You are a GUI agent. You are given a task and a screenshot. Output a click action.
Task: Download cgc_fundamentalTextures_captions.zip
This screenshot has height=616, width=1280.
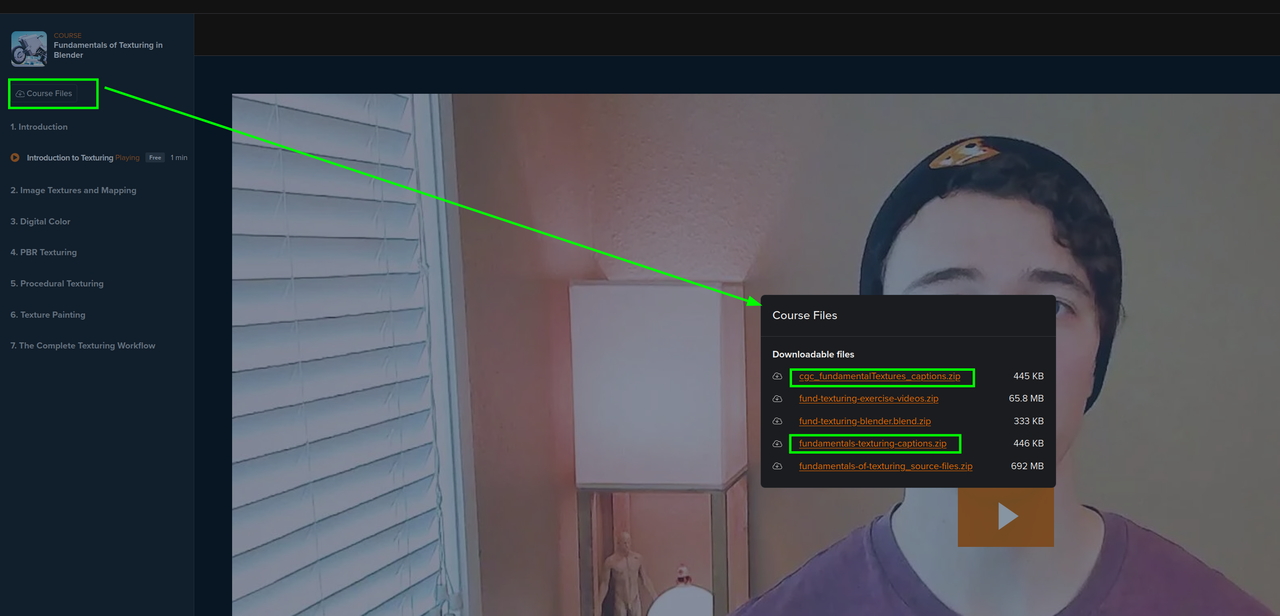(879, 376)
